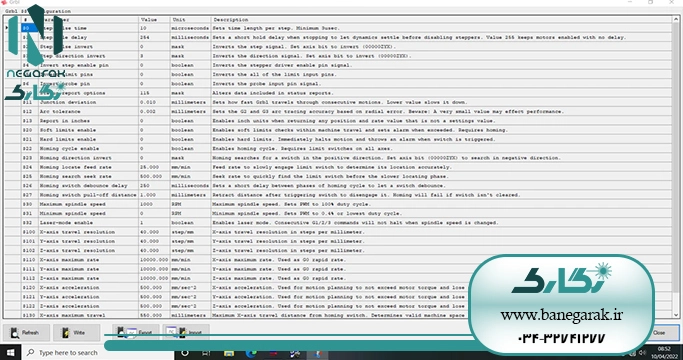The width and height of the screenshot is (683, 360).
Task: Click the Import button
Action: click(186, 333)
